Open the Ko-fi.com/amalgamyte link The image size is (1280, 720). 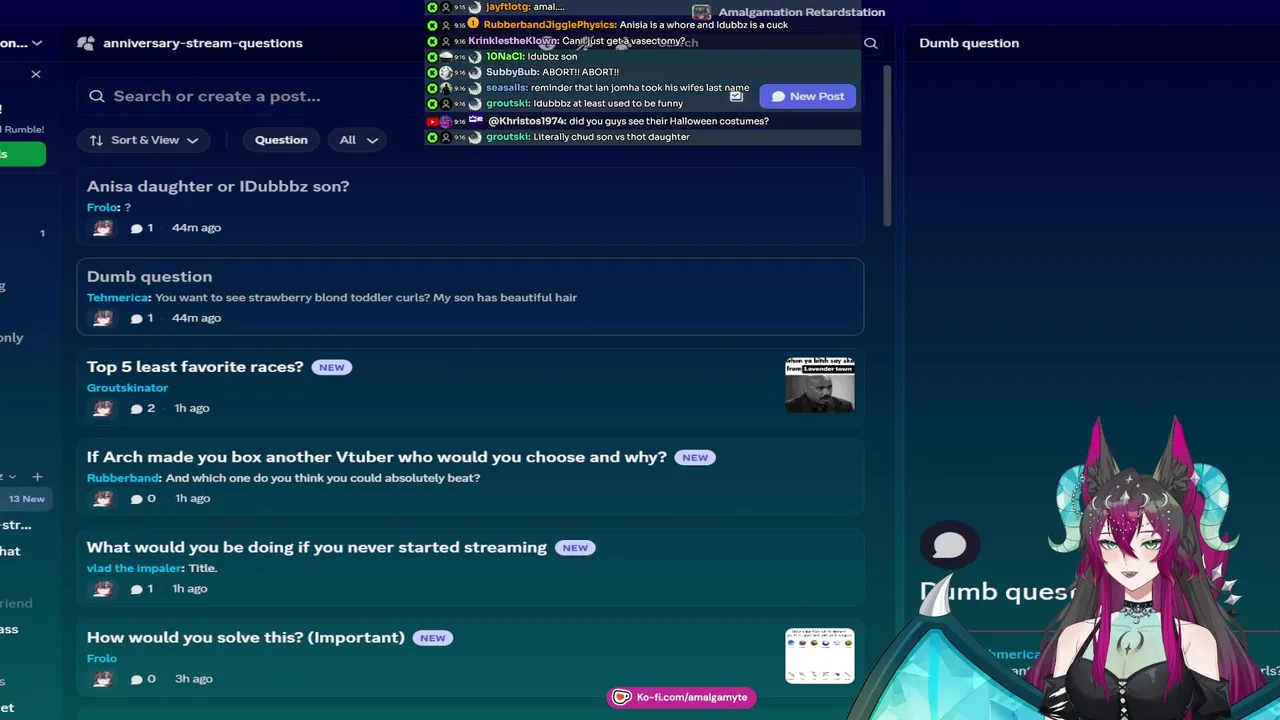[692, 697]
